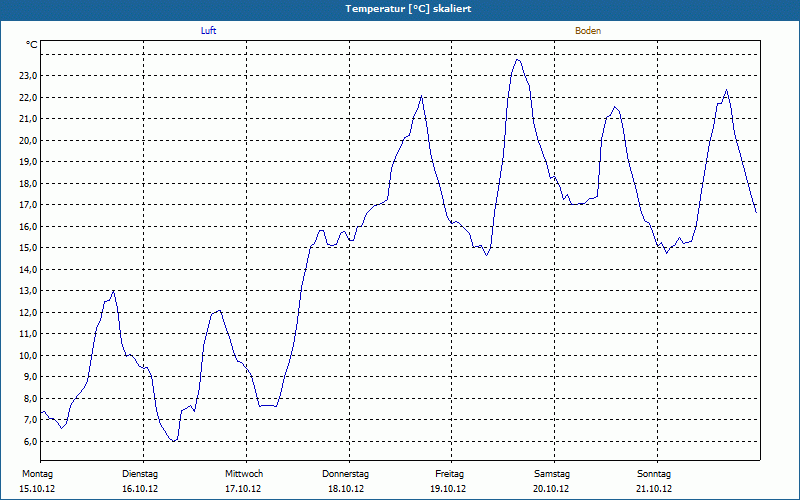The image size is (800, 500).
Task: Click the Dienstag day label
Action: tap(140, 474)
